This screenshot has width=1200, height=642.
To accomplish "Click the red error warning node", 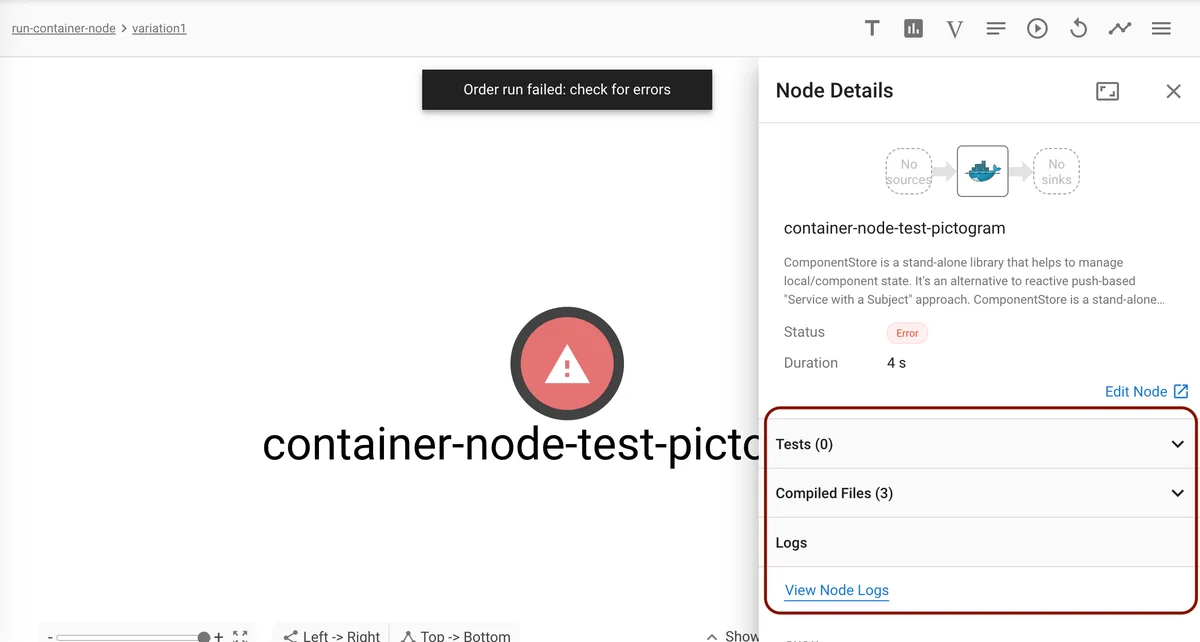I will tap(567, 367).
